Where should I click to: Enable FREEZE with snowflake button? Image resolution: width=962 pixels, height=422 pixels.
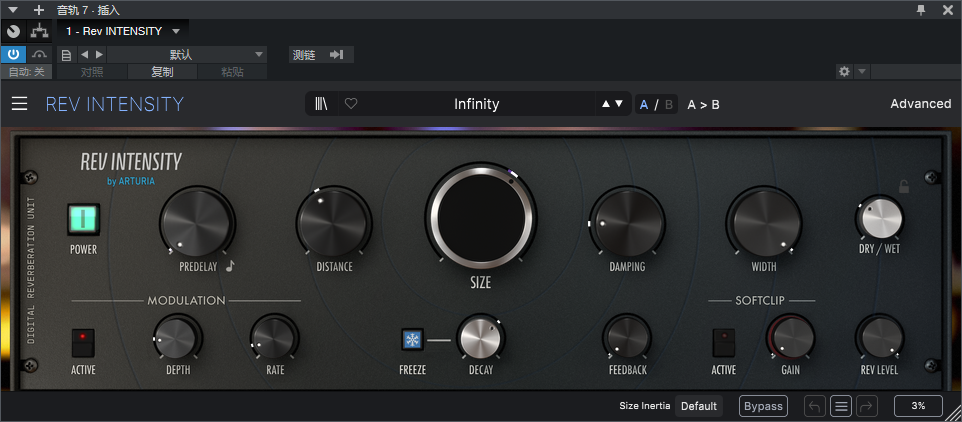[x=412, y=339]
